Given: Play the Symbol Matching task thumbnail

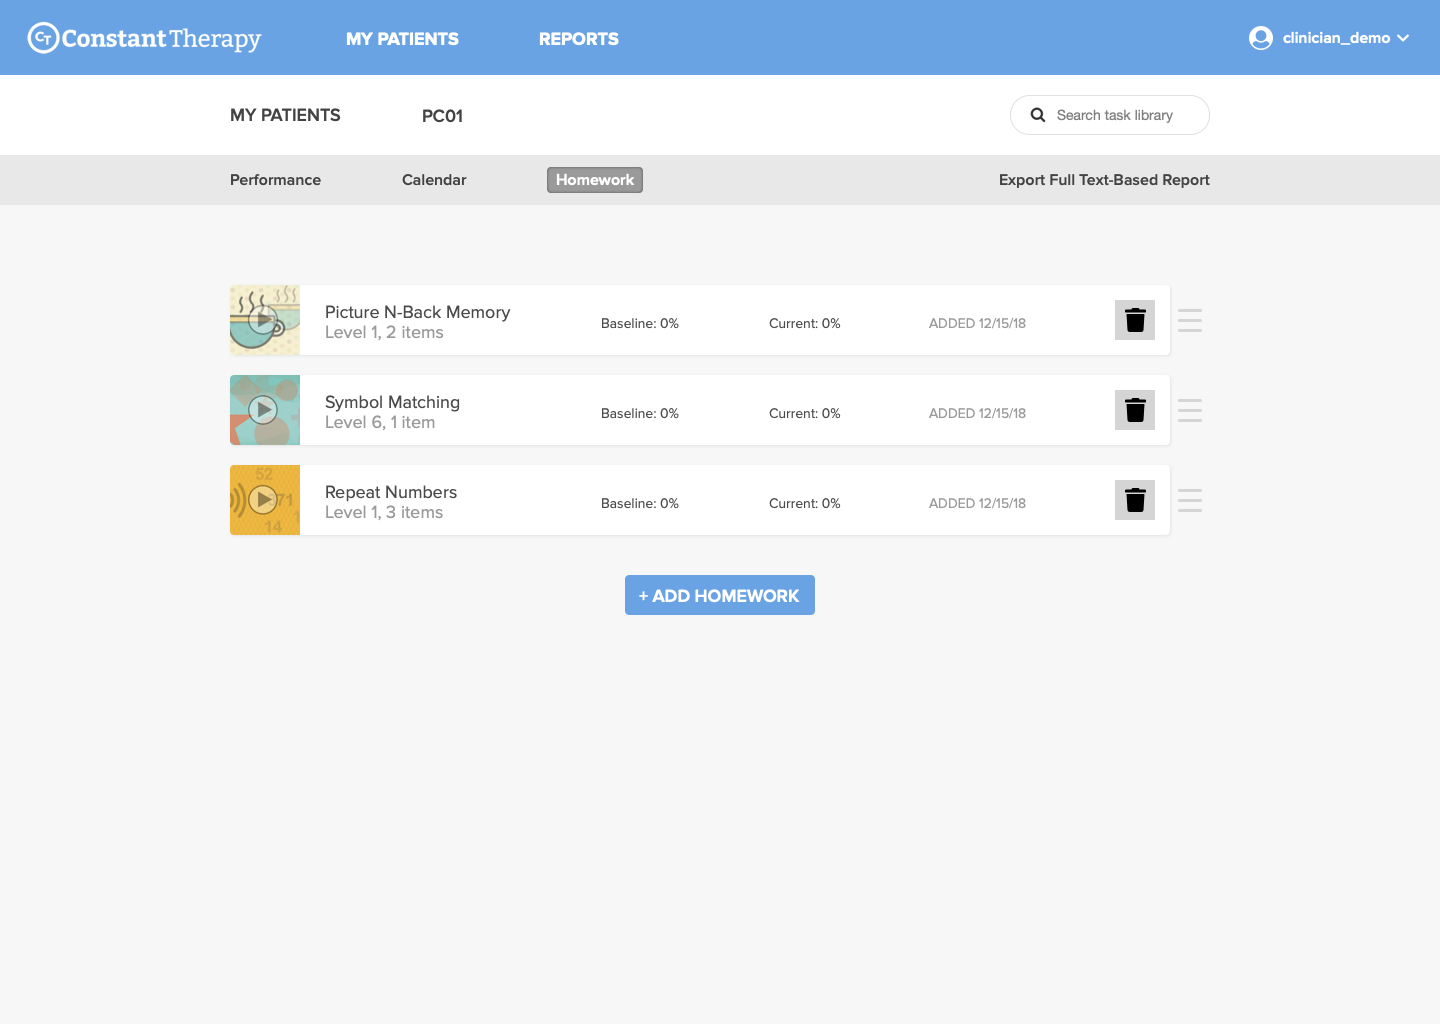Looking at the screenshot, I should [x=263, y=409].
